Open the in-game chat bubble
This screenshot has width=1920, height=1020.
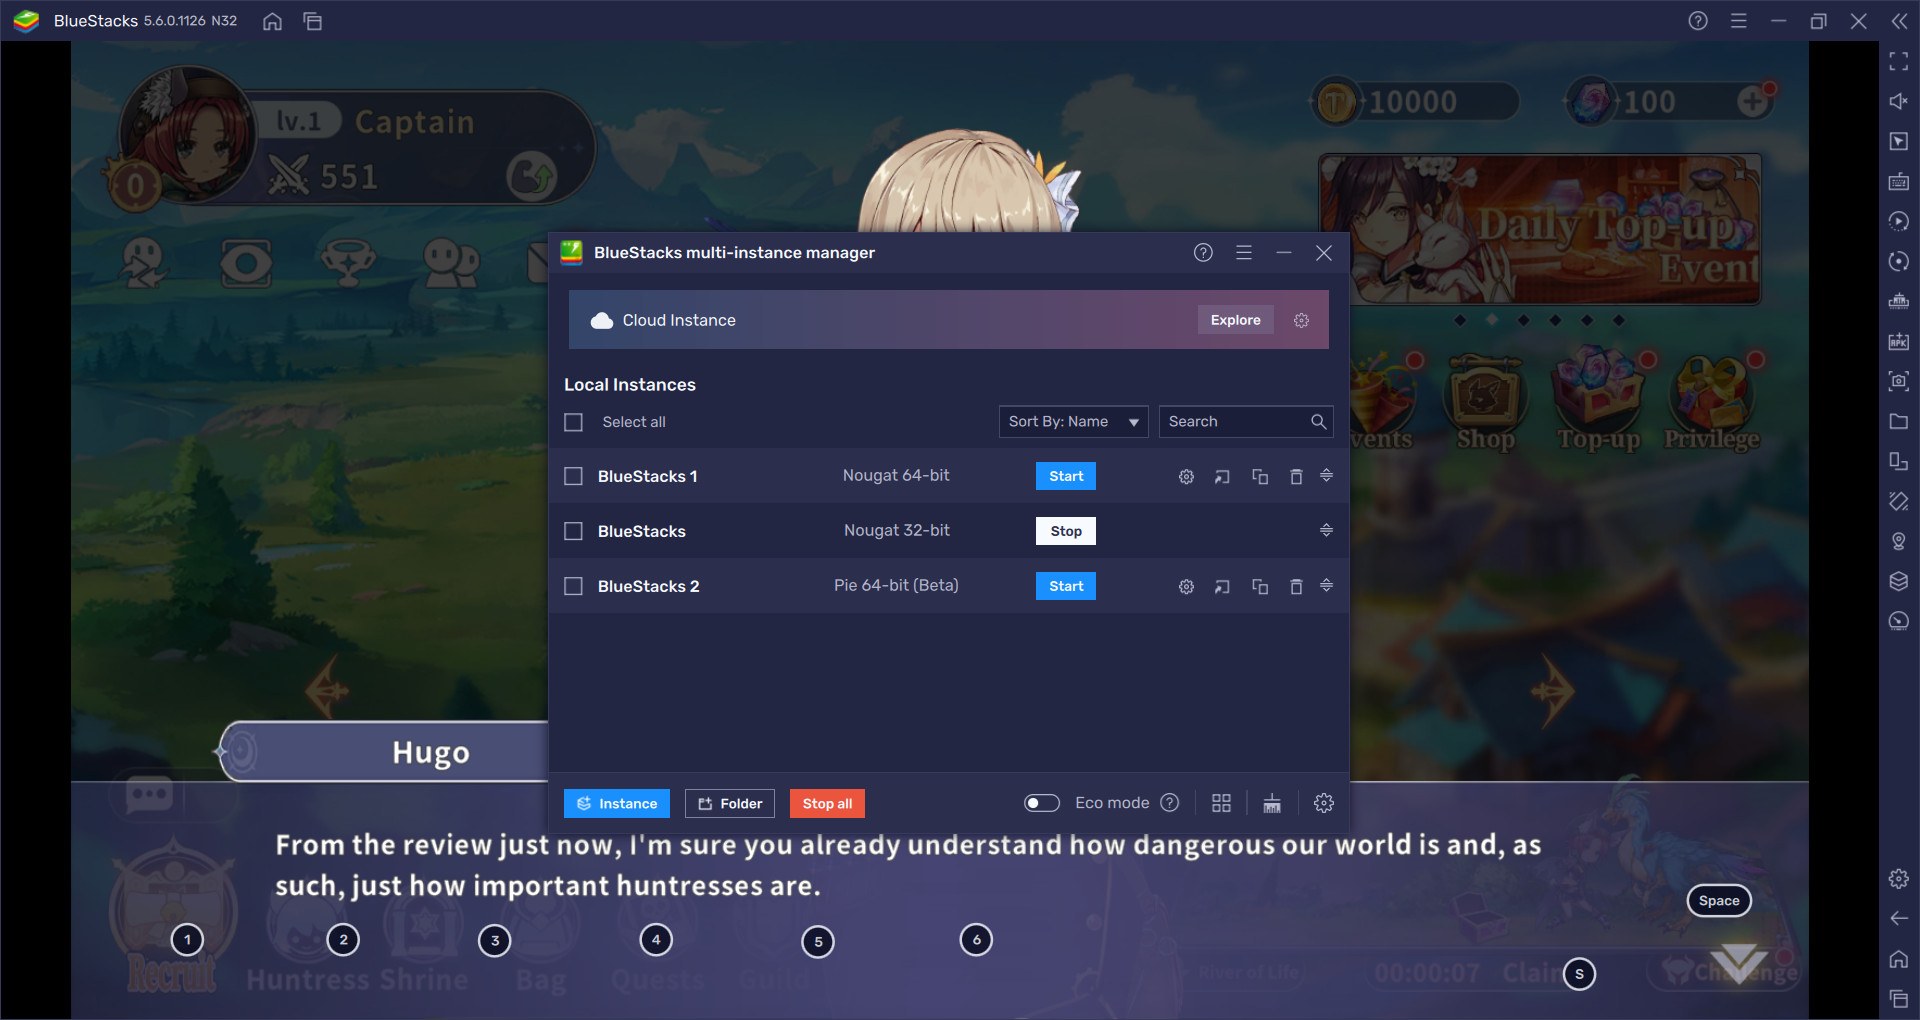(x=150, y=796)
